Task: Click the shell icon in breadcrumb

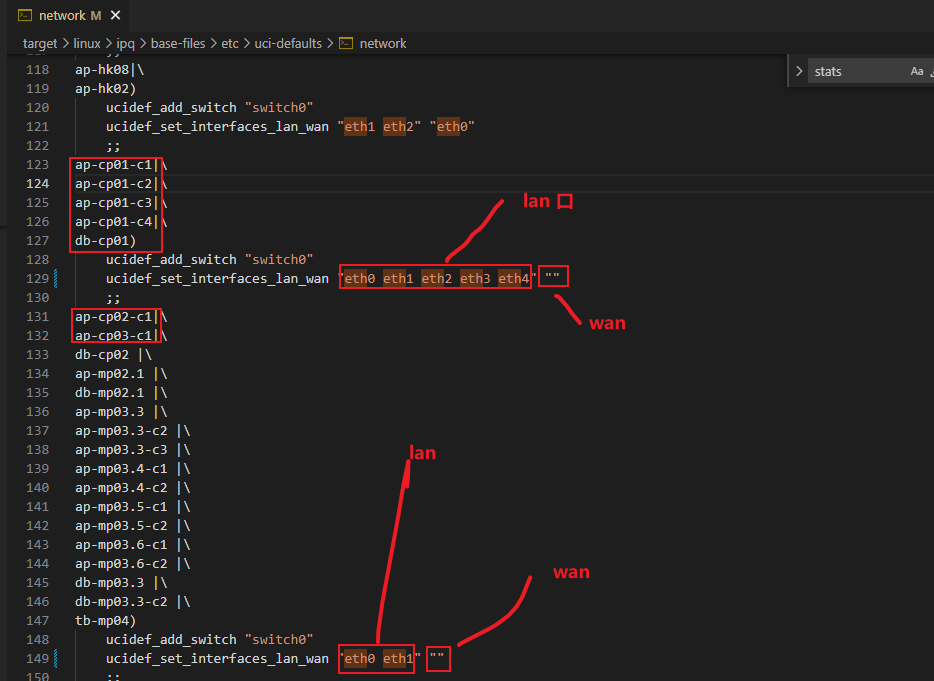Action: pos(346,43)
